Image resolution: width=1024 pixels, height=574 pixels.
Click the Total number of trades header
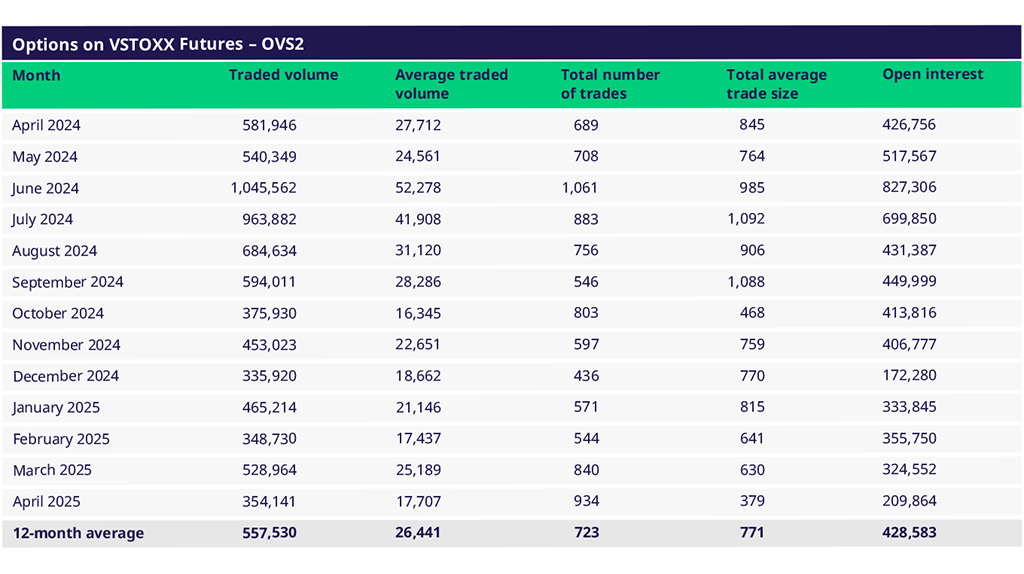tap(610, 84)
